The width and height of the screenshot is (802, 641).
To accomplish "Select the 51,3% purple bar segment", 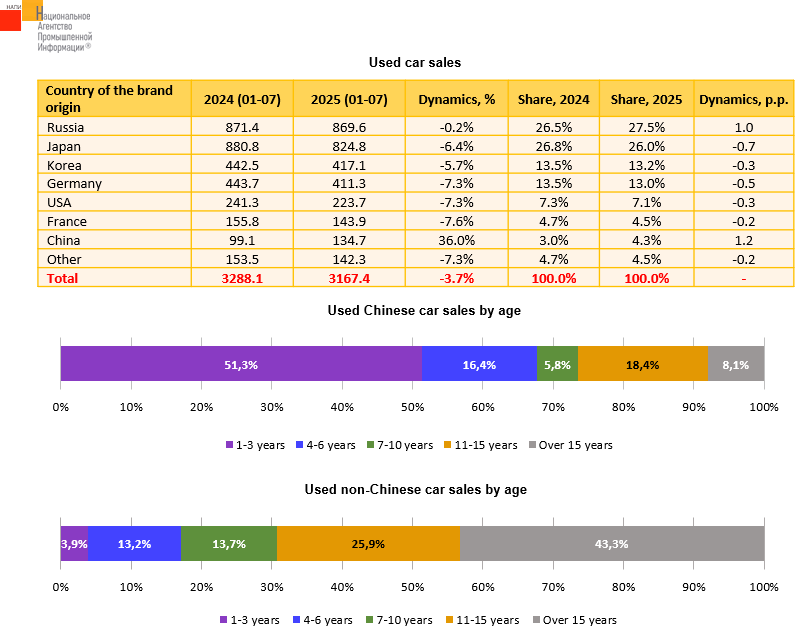I will click(240, 364).
